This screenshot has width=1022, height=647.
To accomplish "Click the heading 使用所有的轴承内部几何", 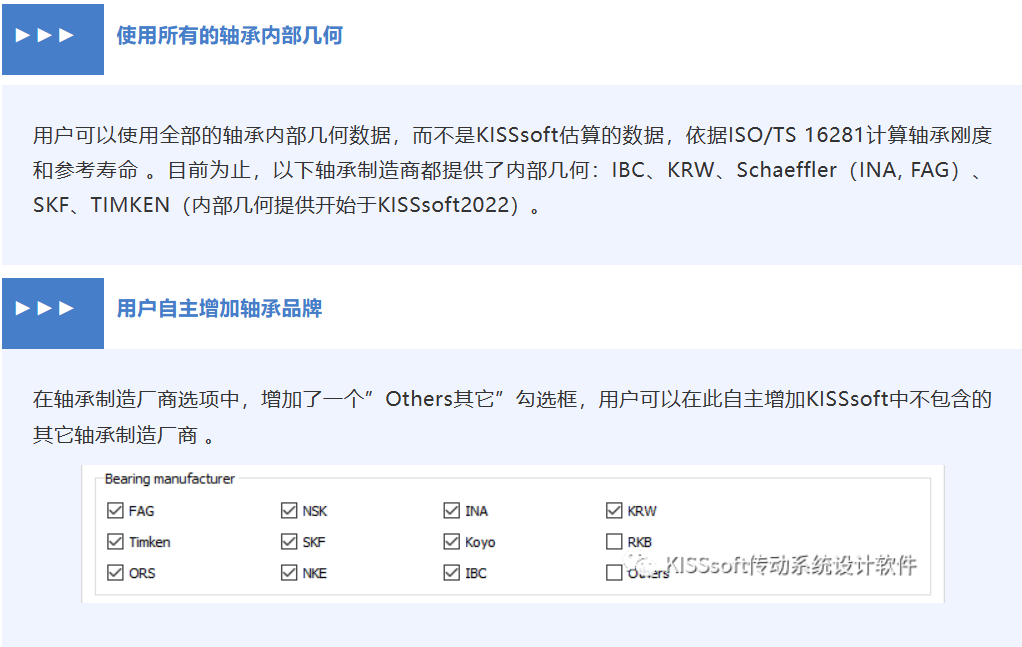I will (x=229, y=35).
